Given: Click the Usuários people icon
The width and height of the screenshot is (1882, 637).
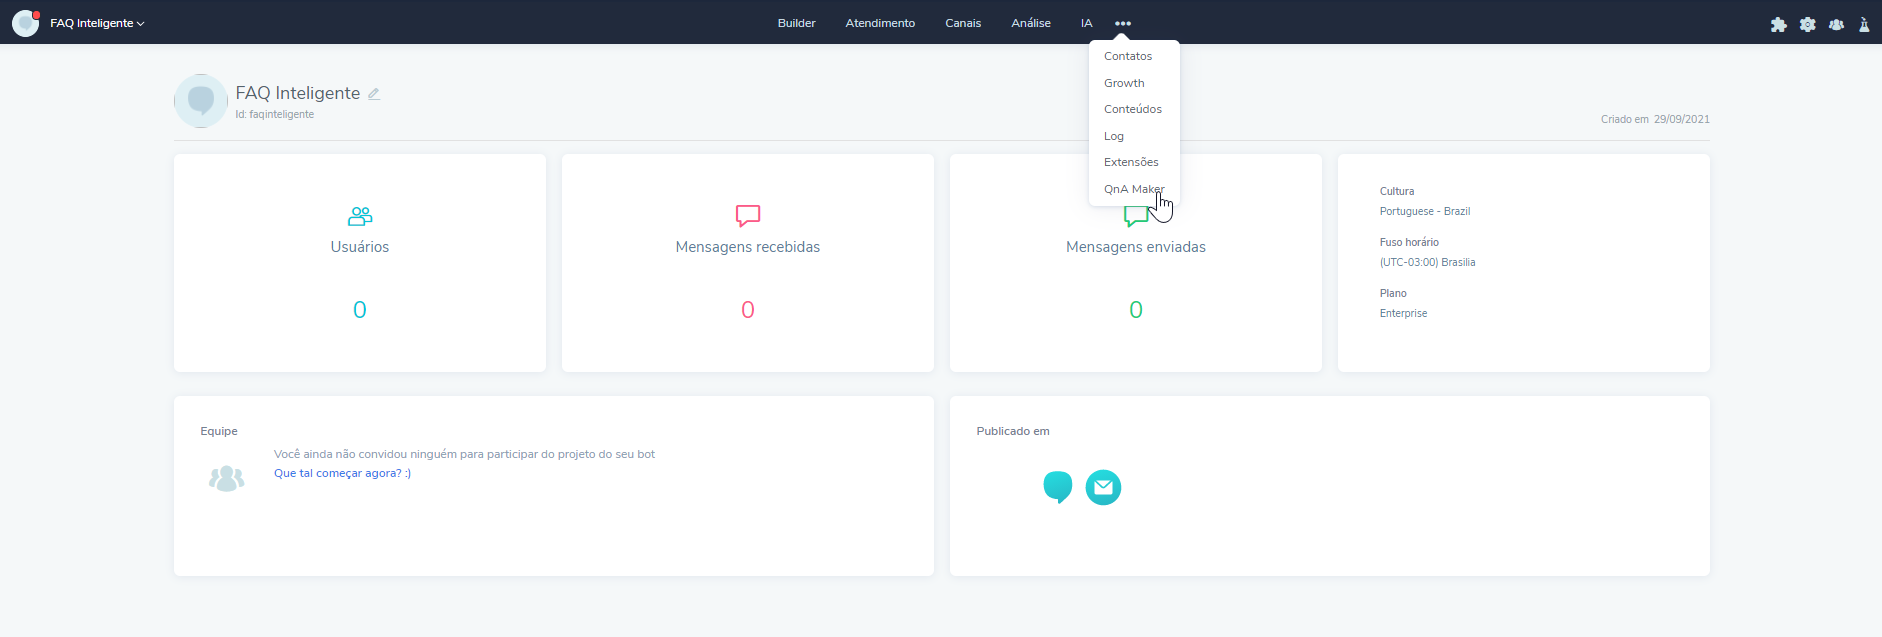Looking at the screenshot, I should [x=360, y=216].
